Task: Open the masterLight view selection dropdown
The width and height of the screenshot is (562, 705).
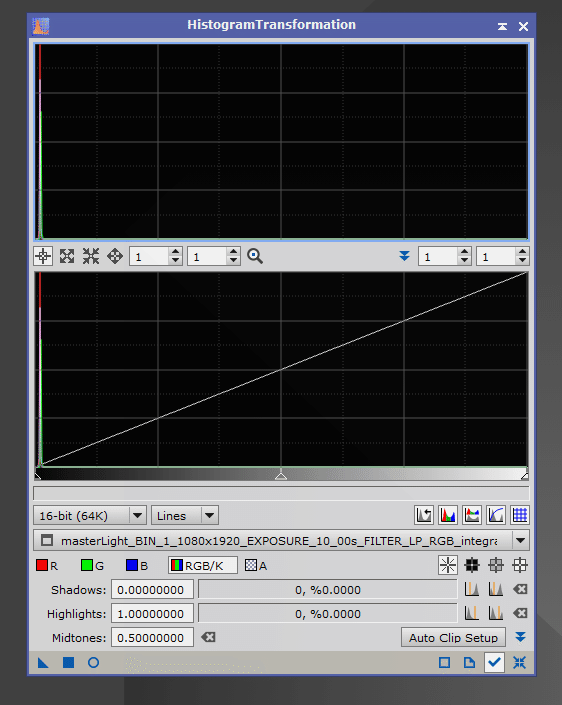Action: tap(281, 540)
